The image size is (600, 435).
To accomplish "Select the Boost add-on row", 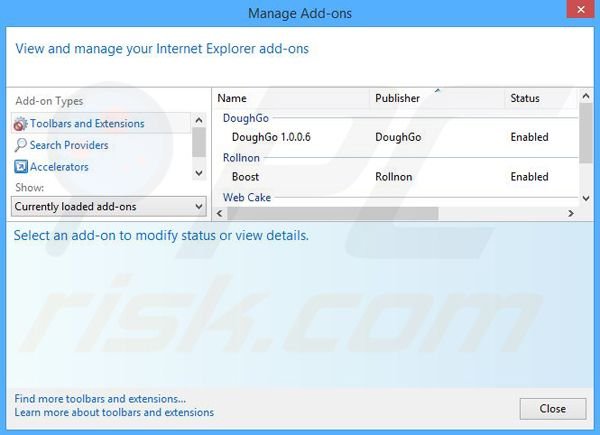I will [x=396, y=177].
